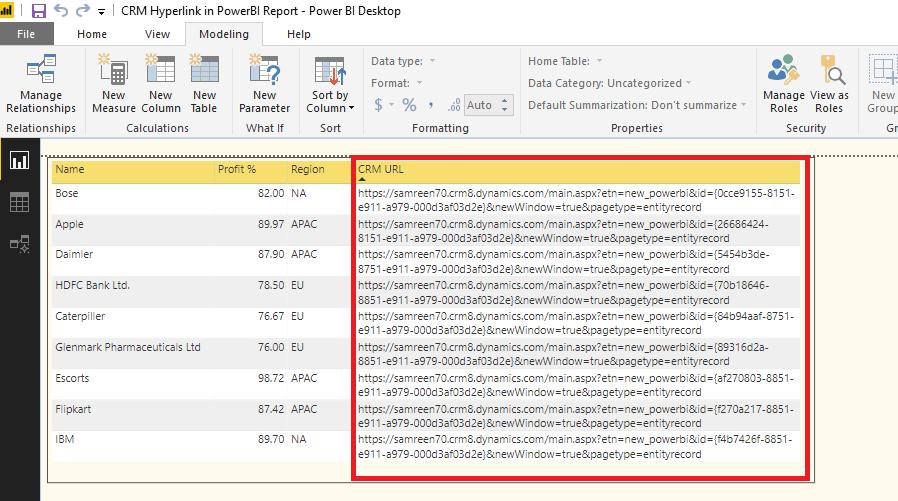
Task: Switch to the Home ribbon tab
Action: click(x=92, y=34)
